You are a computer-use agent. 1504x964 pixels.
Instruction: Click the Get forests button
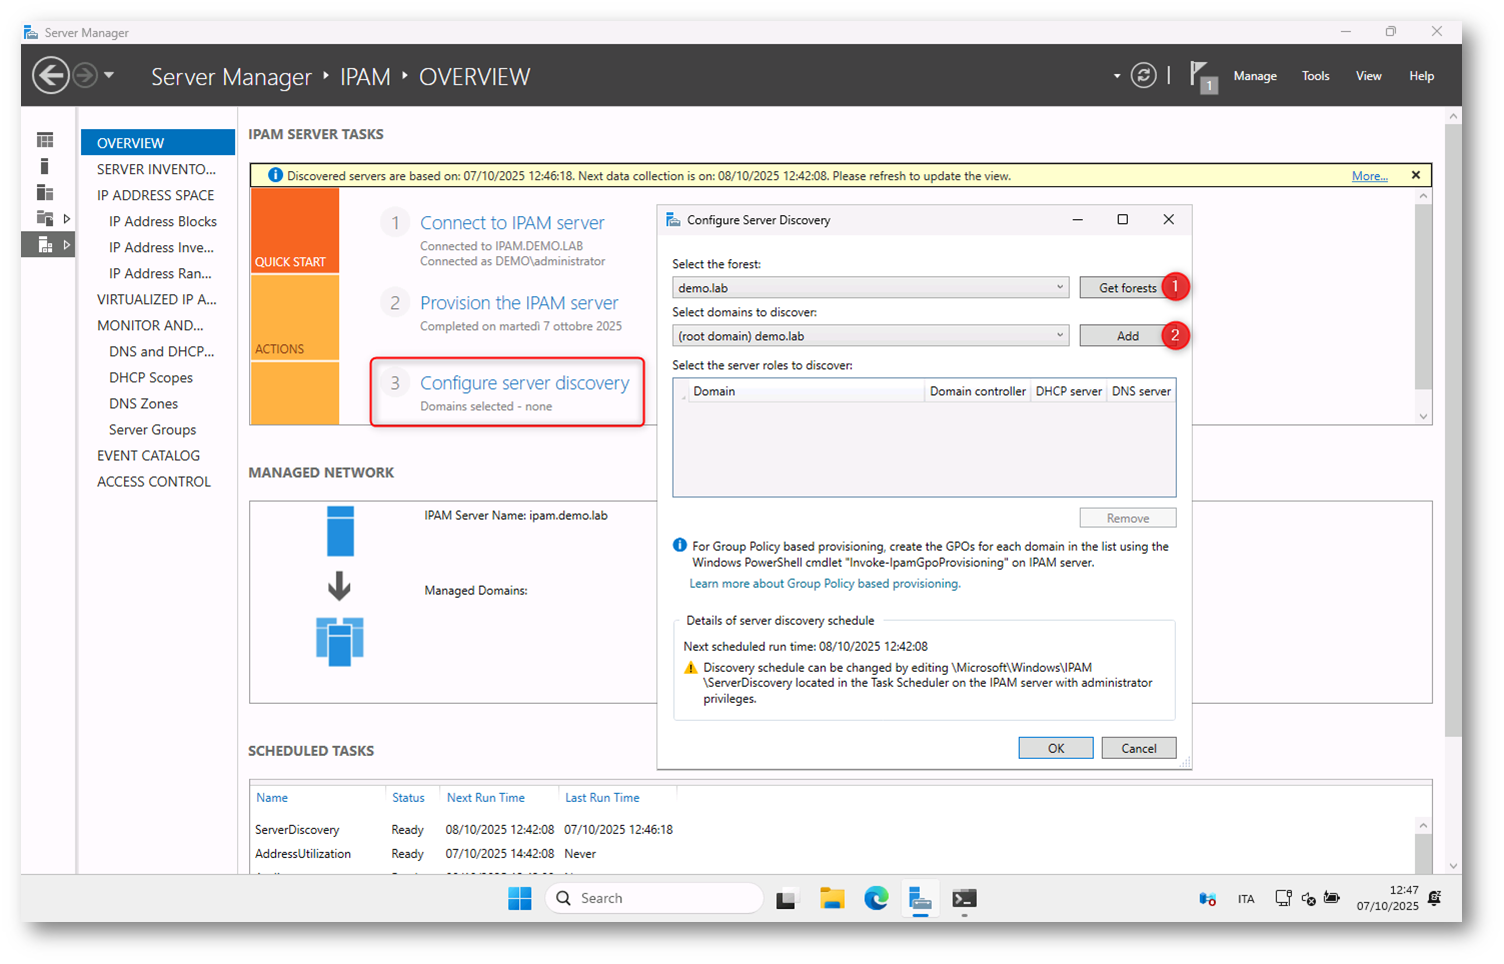pos(1126,288)
